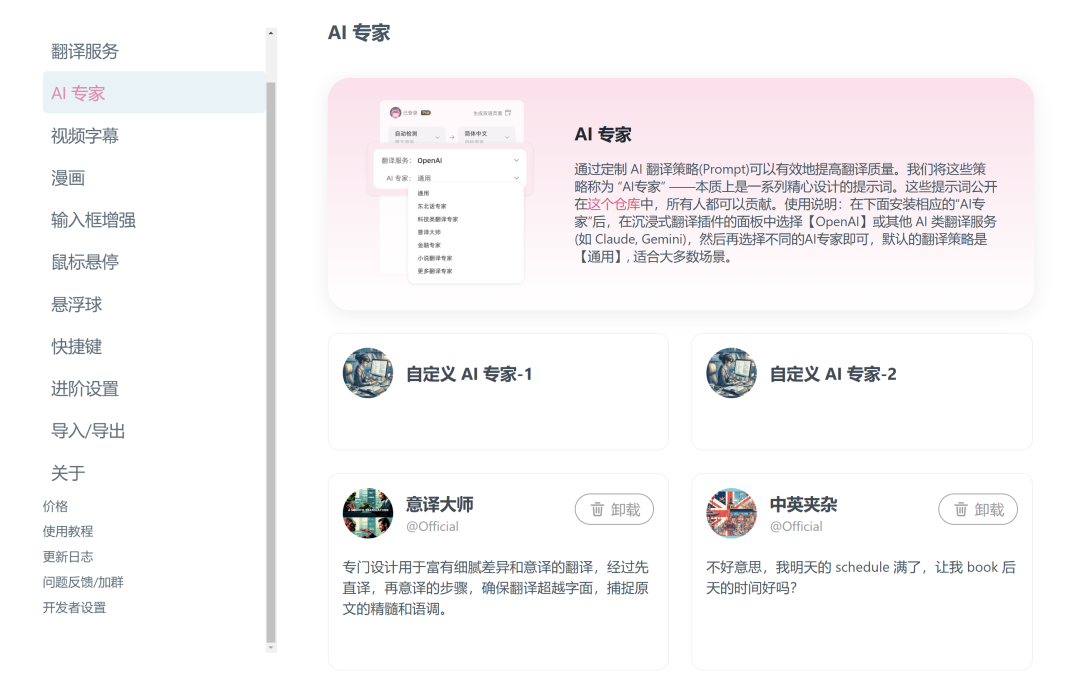This screenshot has height=688, width=1080.
Task: Uninstall the 意译大师 expert
Action: [614, 509]
